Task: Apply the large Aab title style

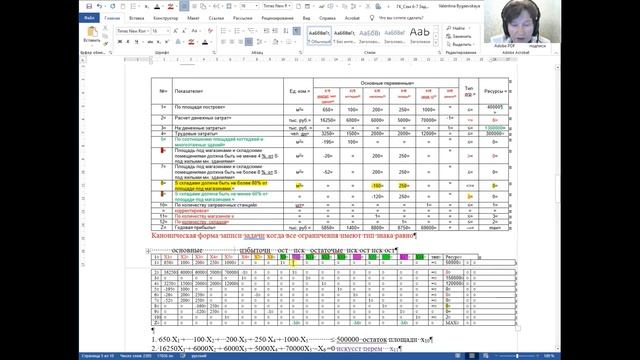Action: coord(420,36)
